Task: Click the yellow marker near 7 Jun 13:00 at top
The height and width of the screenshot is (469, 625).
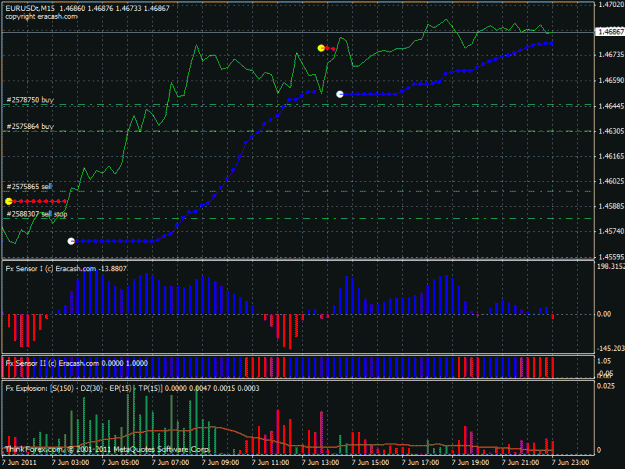Action: 321,48
